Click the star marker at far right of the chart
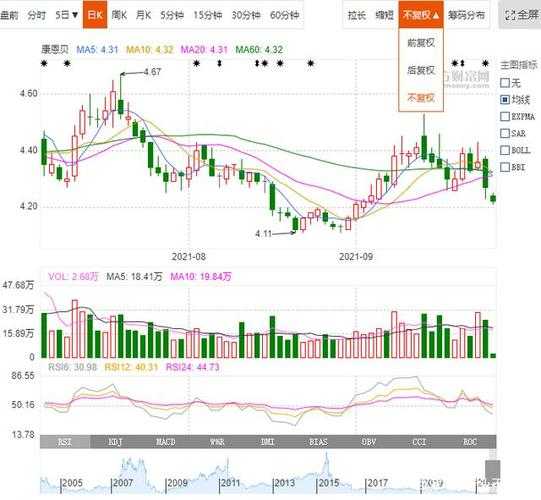The width and height of the screenshot is (541, 500). click(x=485, y=63)
